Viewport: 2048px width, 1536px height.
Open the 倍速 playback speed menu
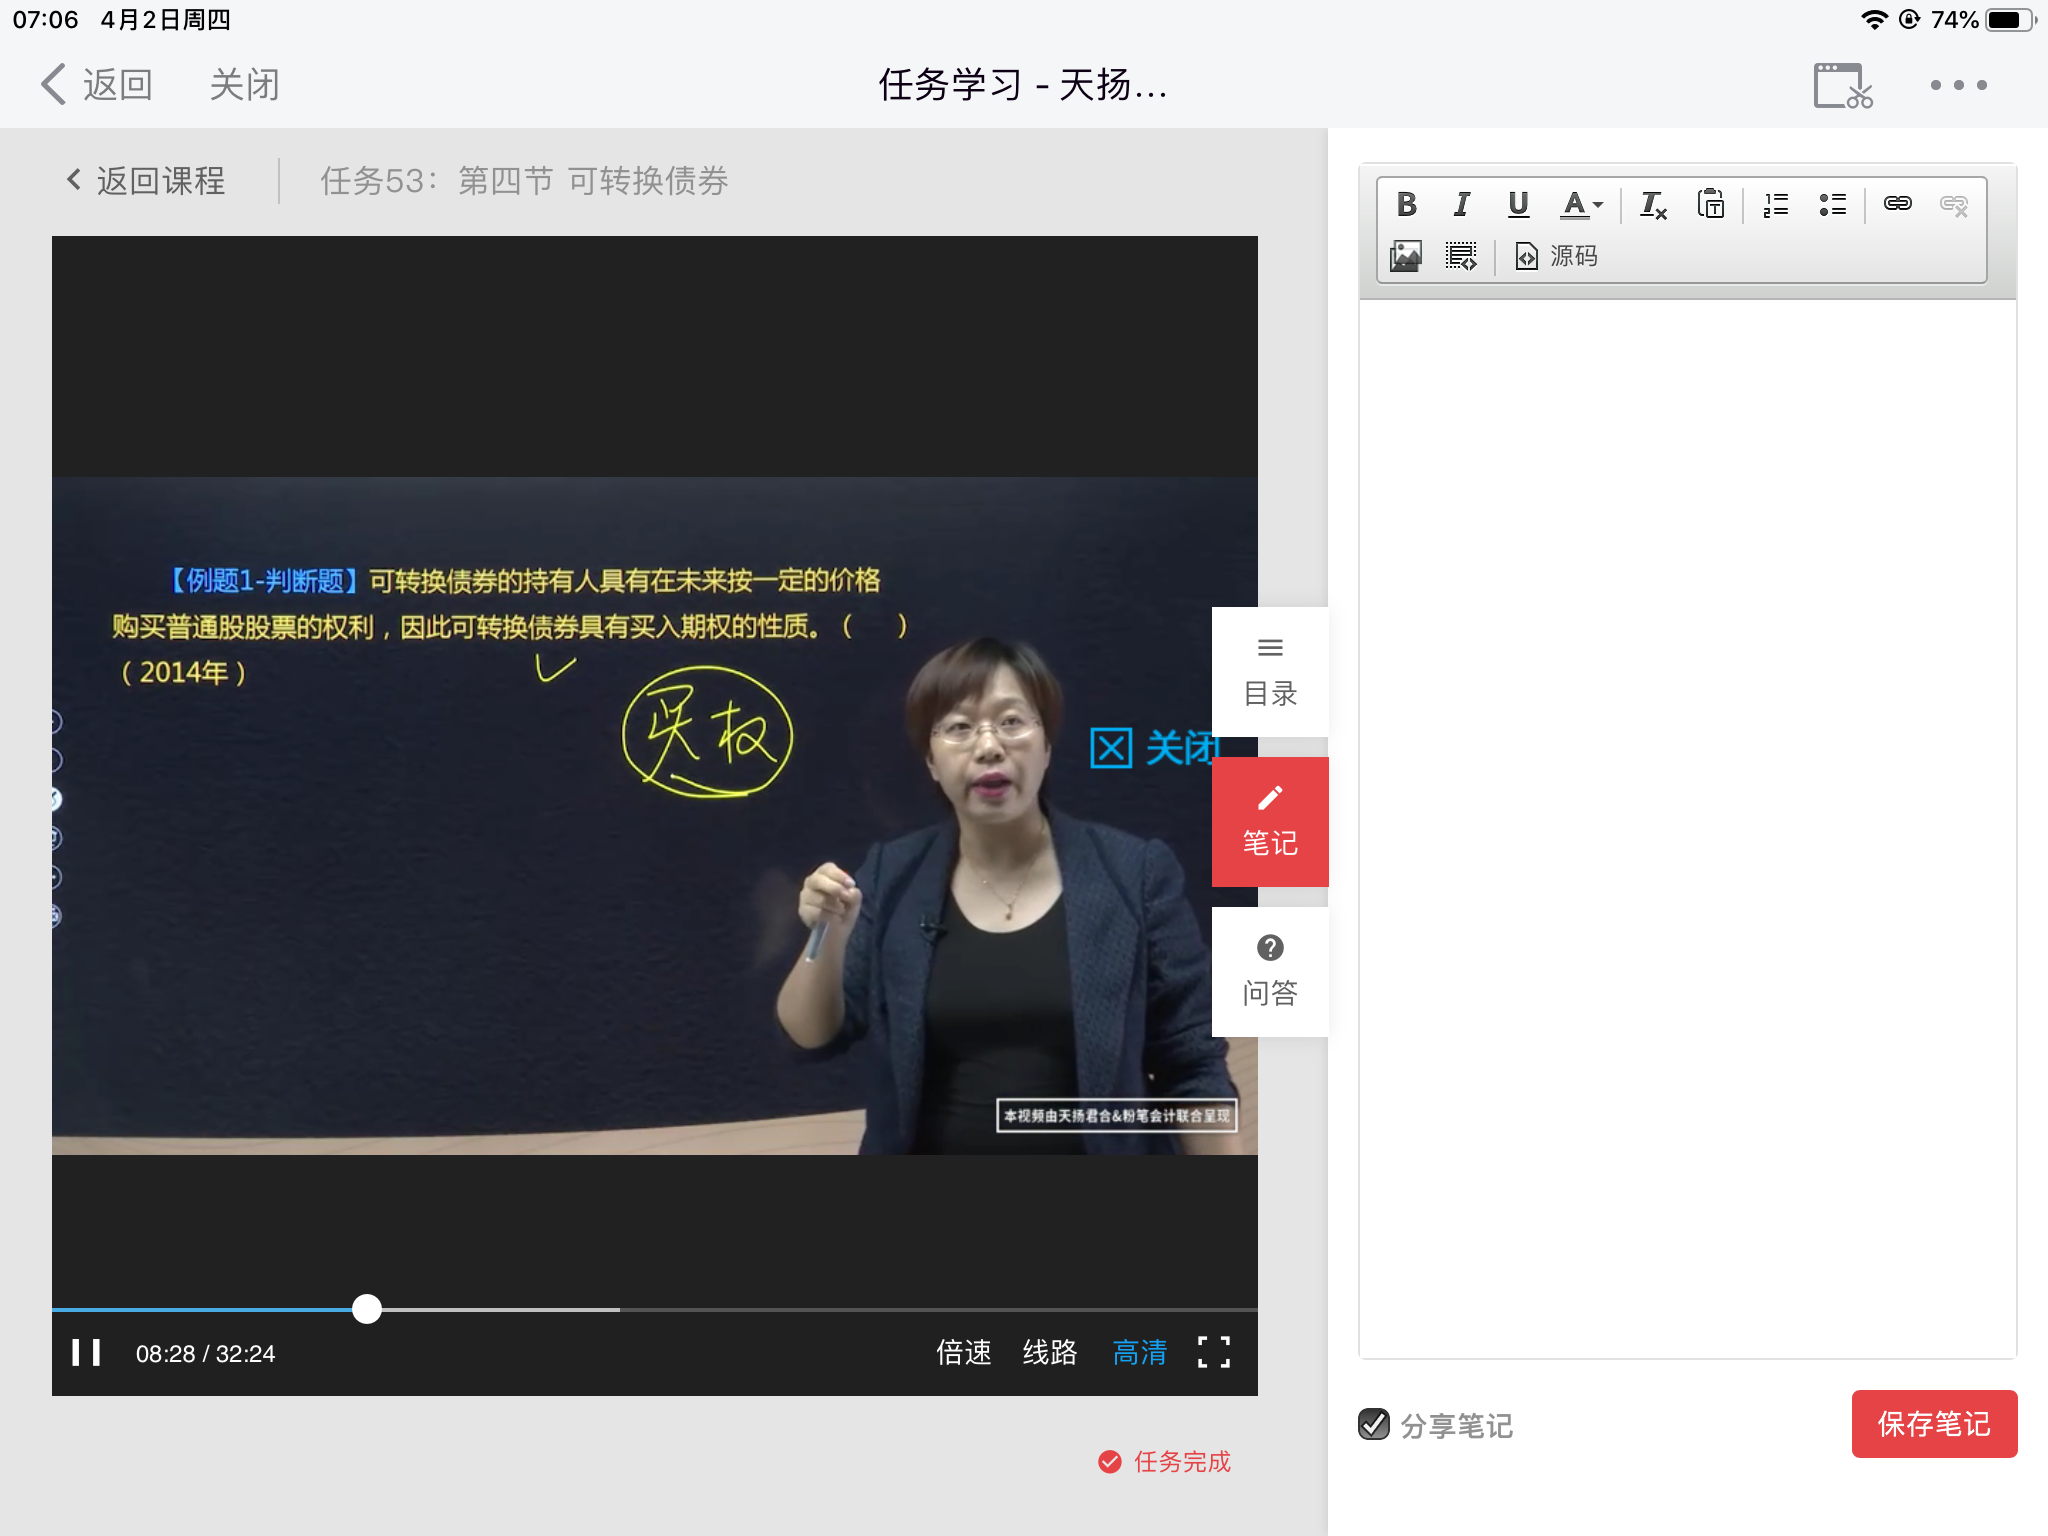pyautogui.click(x=963, y=1353)
